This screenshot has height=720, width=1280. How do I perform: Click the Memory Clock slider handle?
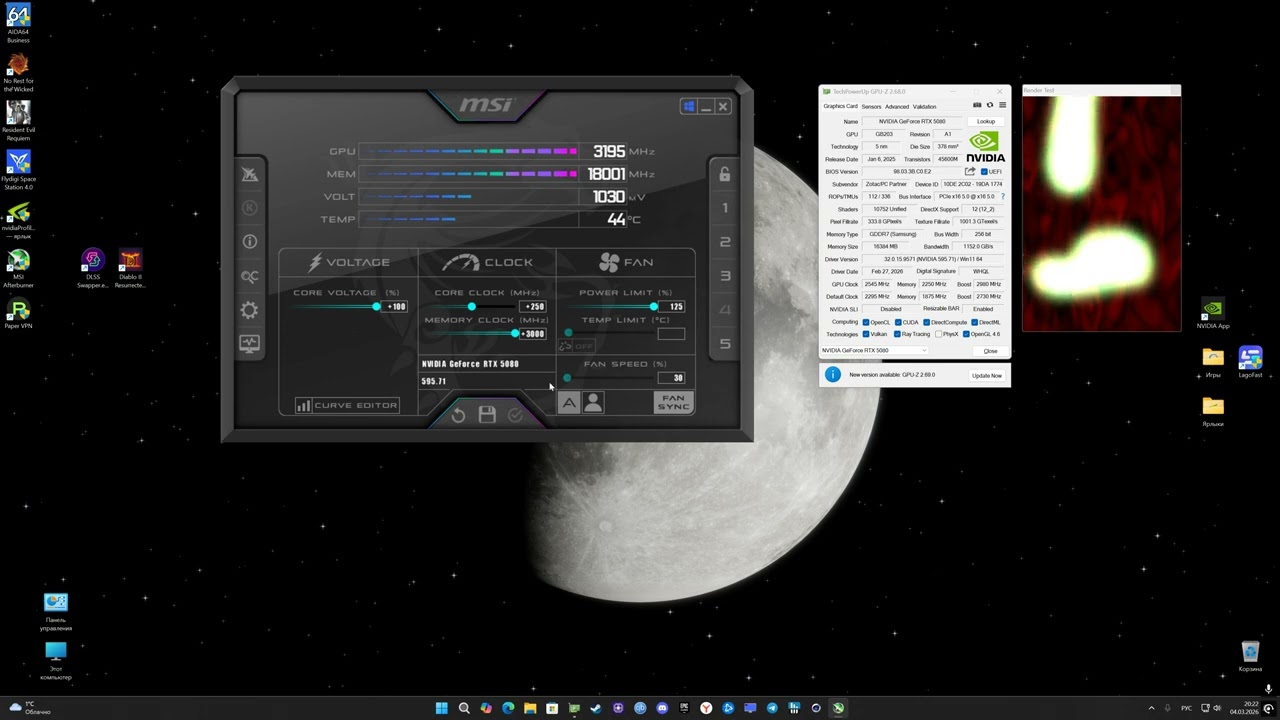(515, 334)
